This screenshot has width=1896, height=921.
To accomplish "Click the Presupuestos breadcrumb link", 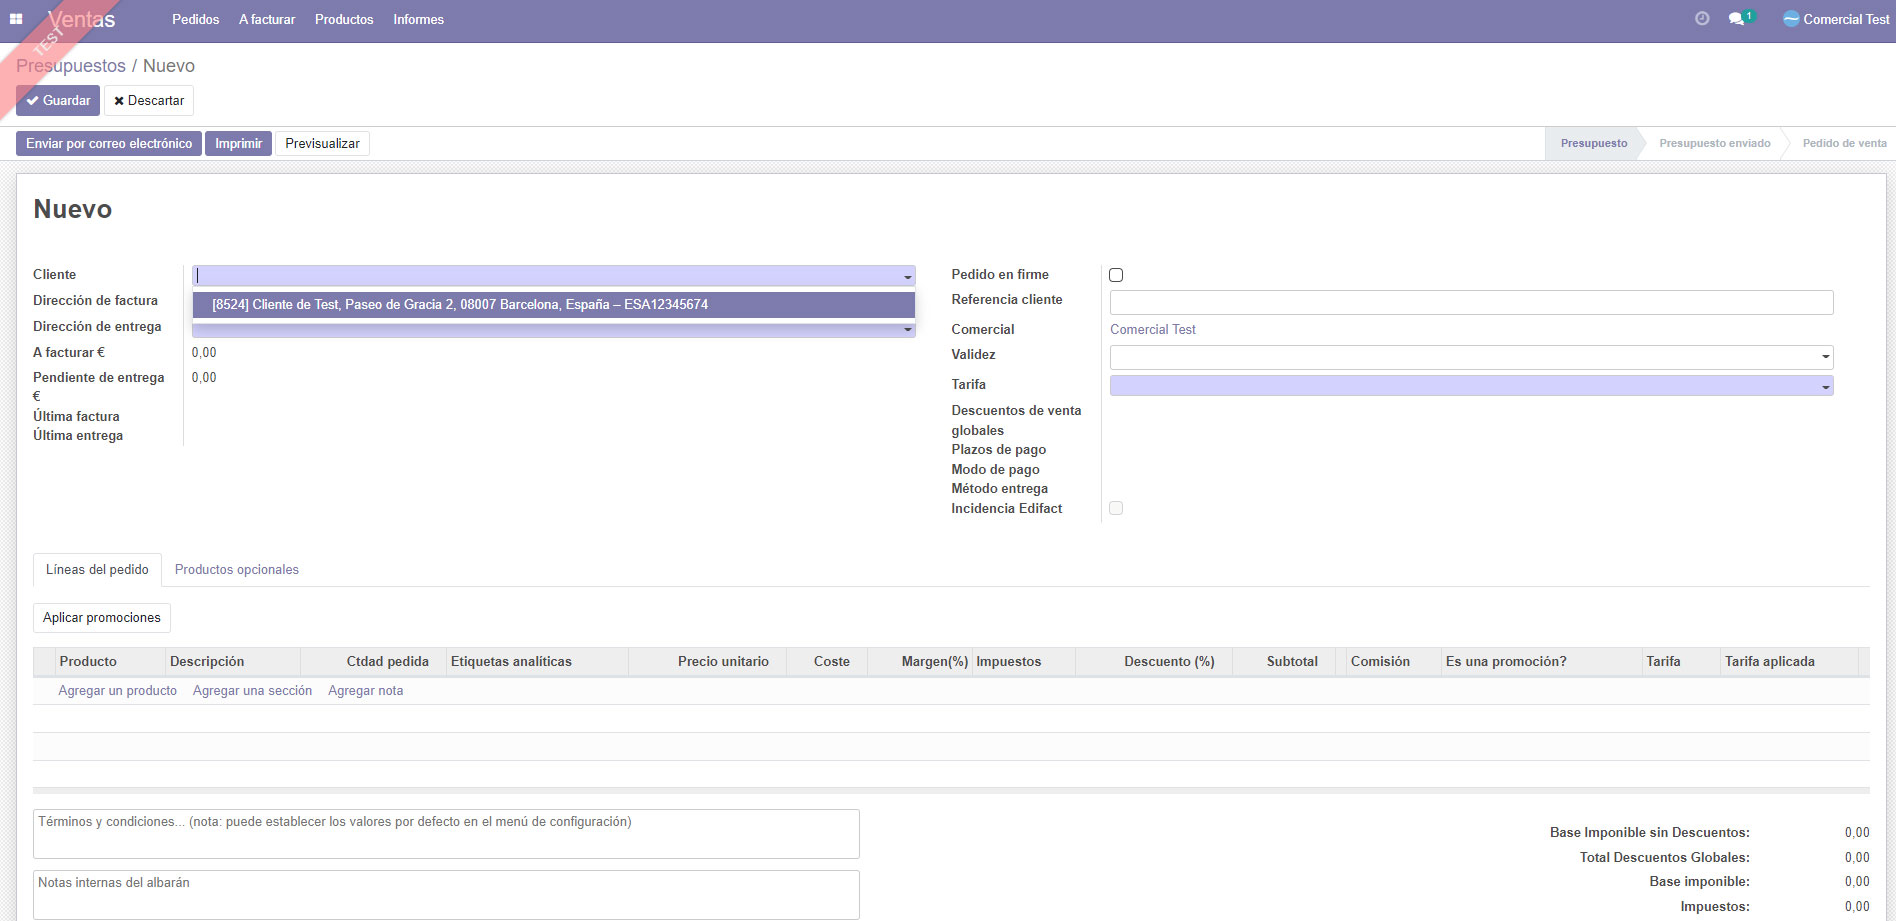I will pos(71,66).
